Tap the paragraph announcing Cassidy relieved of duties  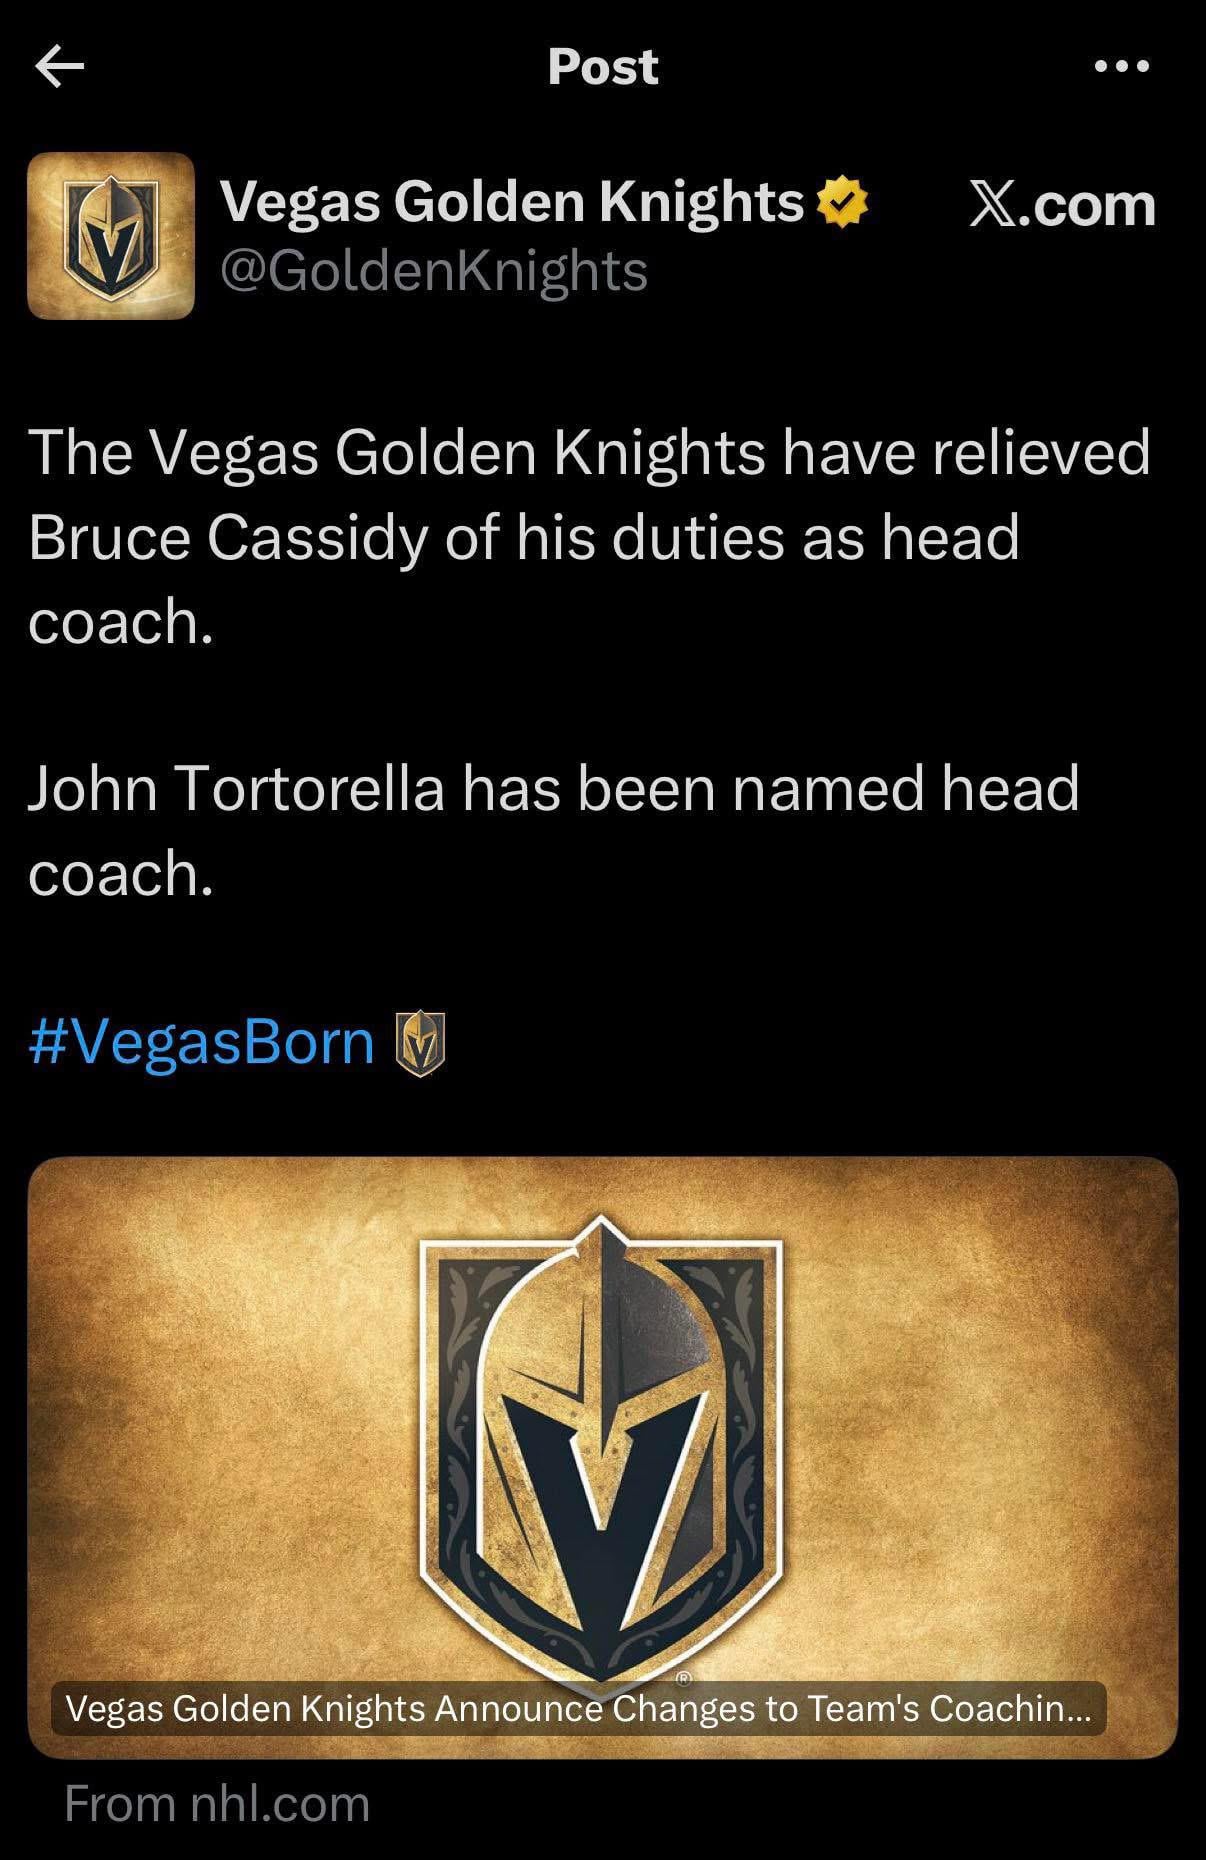[588, 536]
